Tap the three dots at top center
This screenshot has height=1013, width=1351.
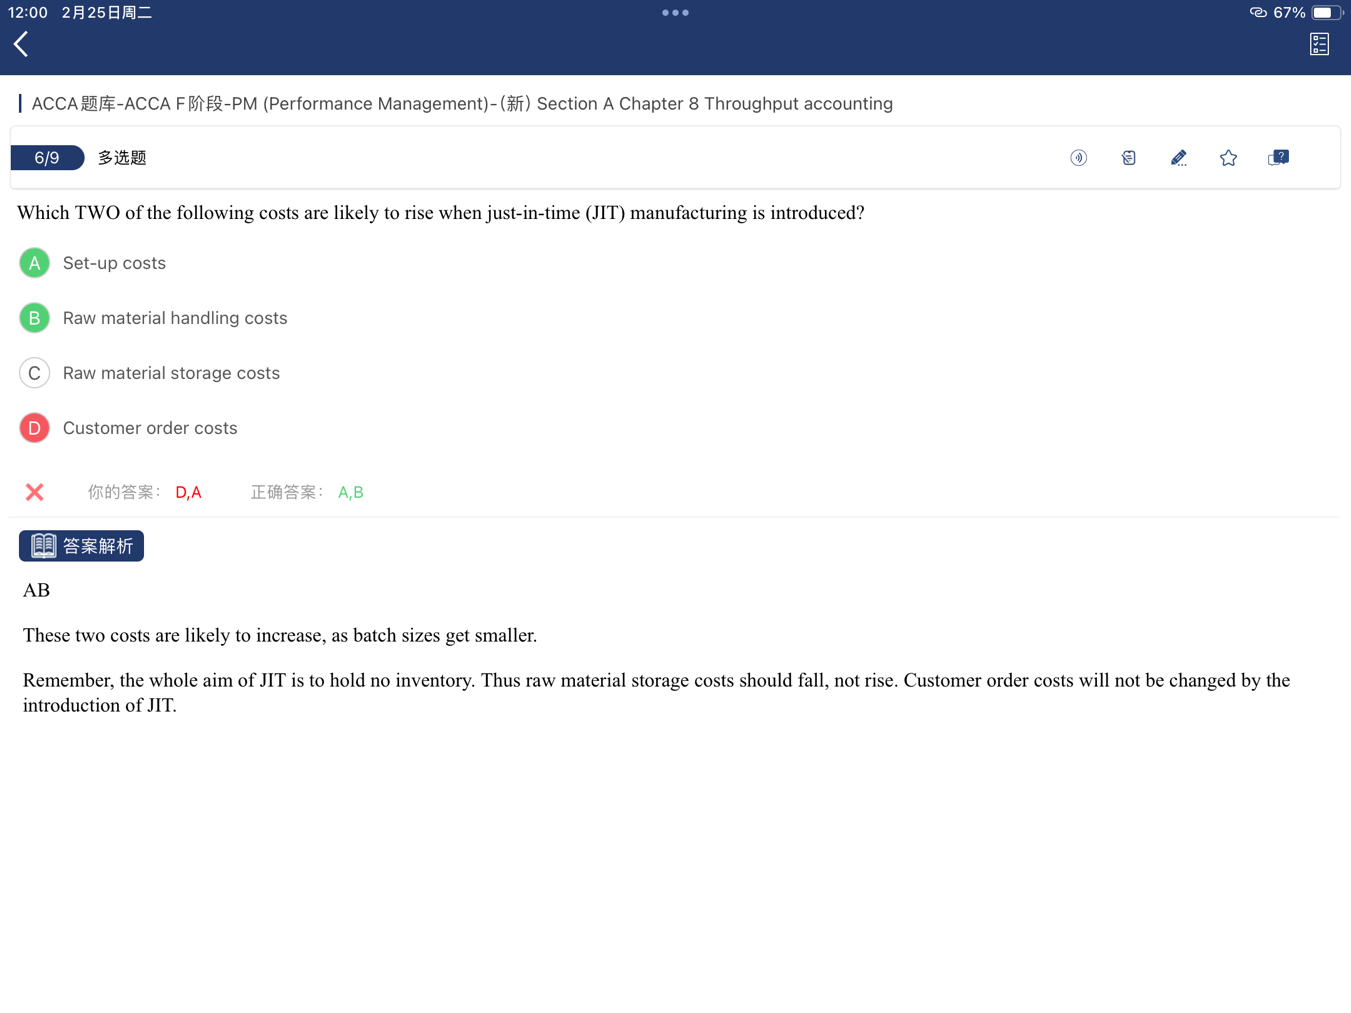pos(675,13)
